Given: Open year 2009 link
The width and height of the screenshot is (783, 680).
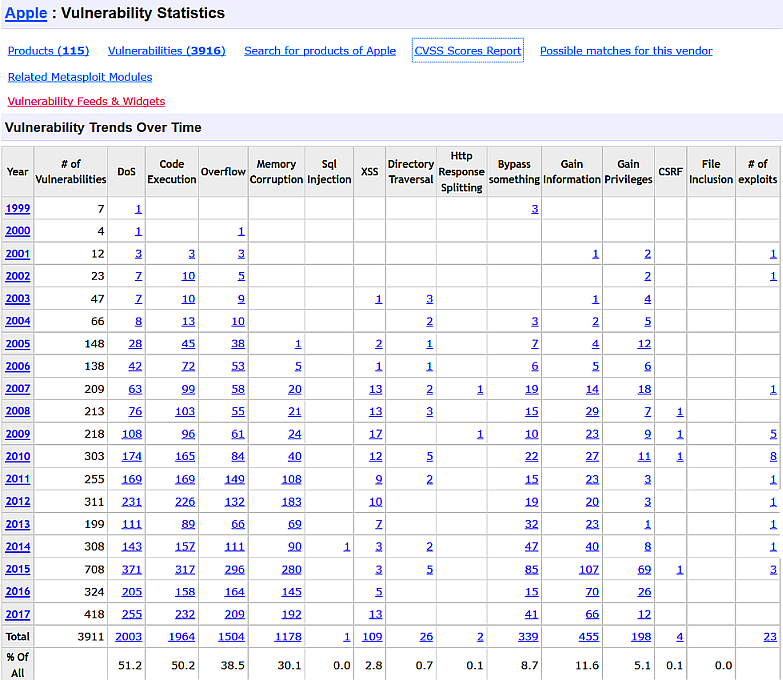Looking at the screenshot, I should click(18, 434).
